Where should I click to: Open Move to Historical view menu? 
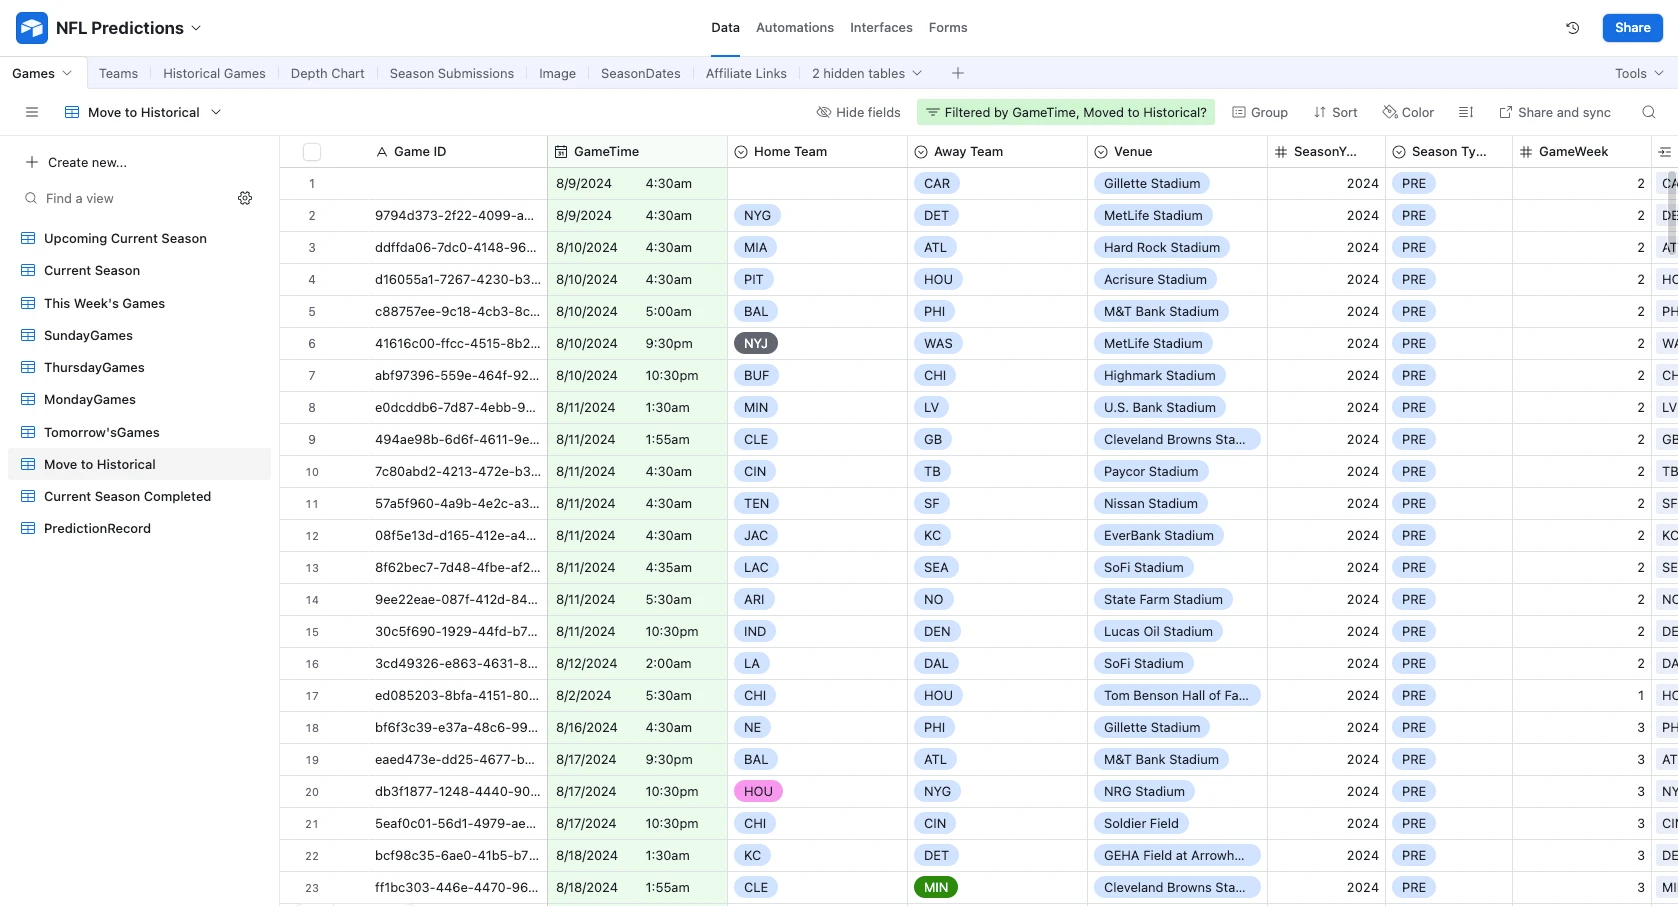point(143,112)
